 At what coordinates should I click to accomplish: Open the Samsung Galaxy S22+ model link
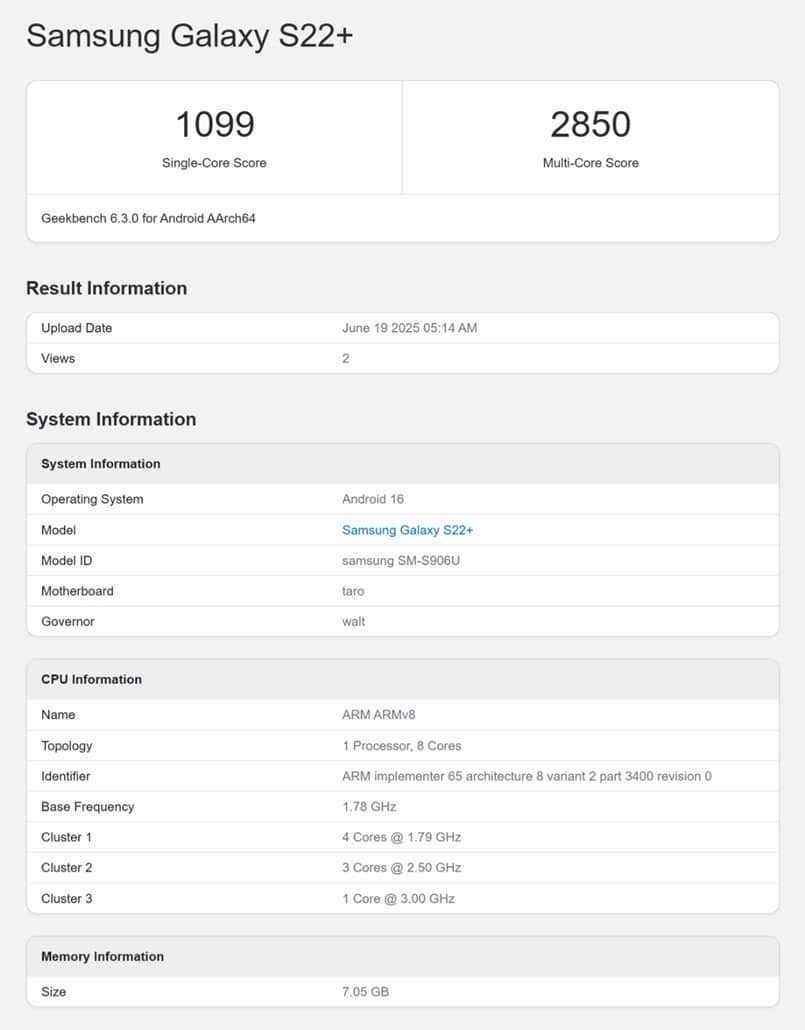pos(407,530)
